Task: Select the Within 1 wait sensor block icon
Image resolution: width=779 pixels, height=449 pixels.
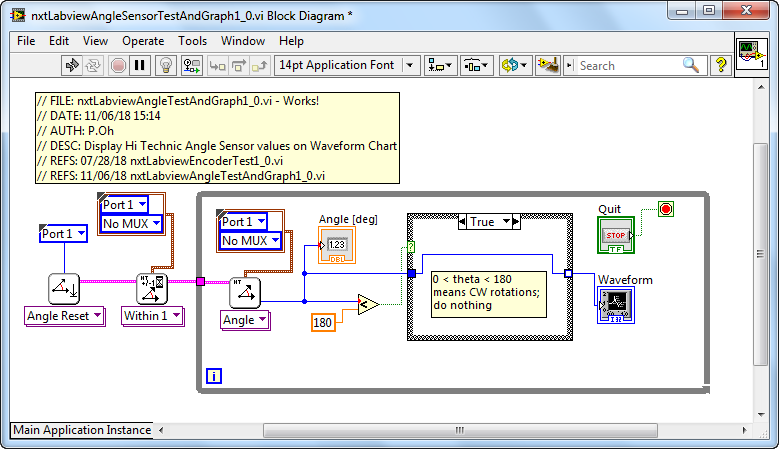Action: pos(152,288)
